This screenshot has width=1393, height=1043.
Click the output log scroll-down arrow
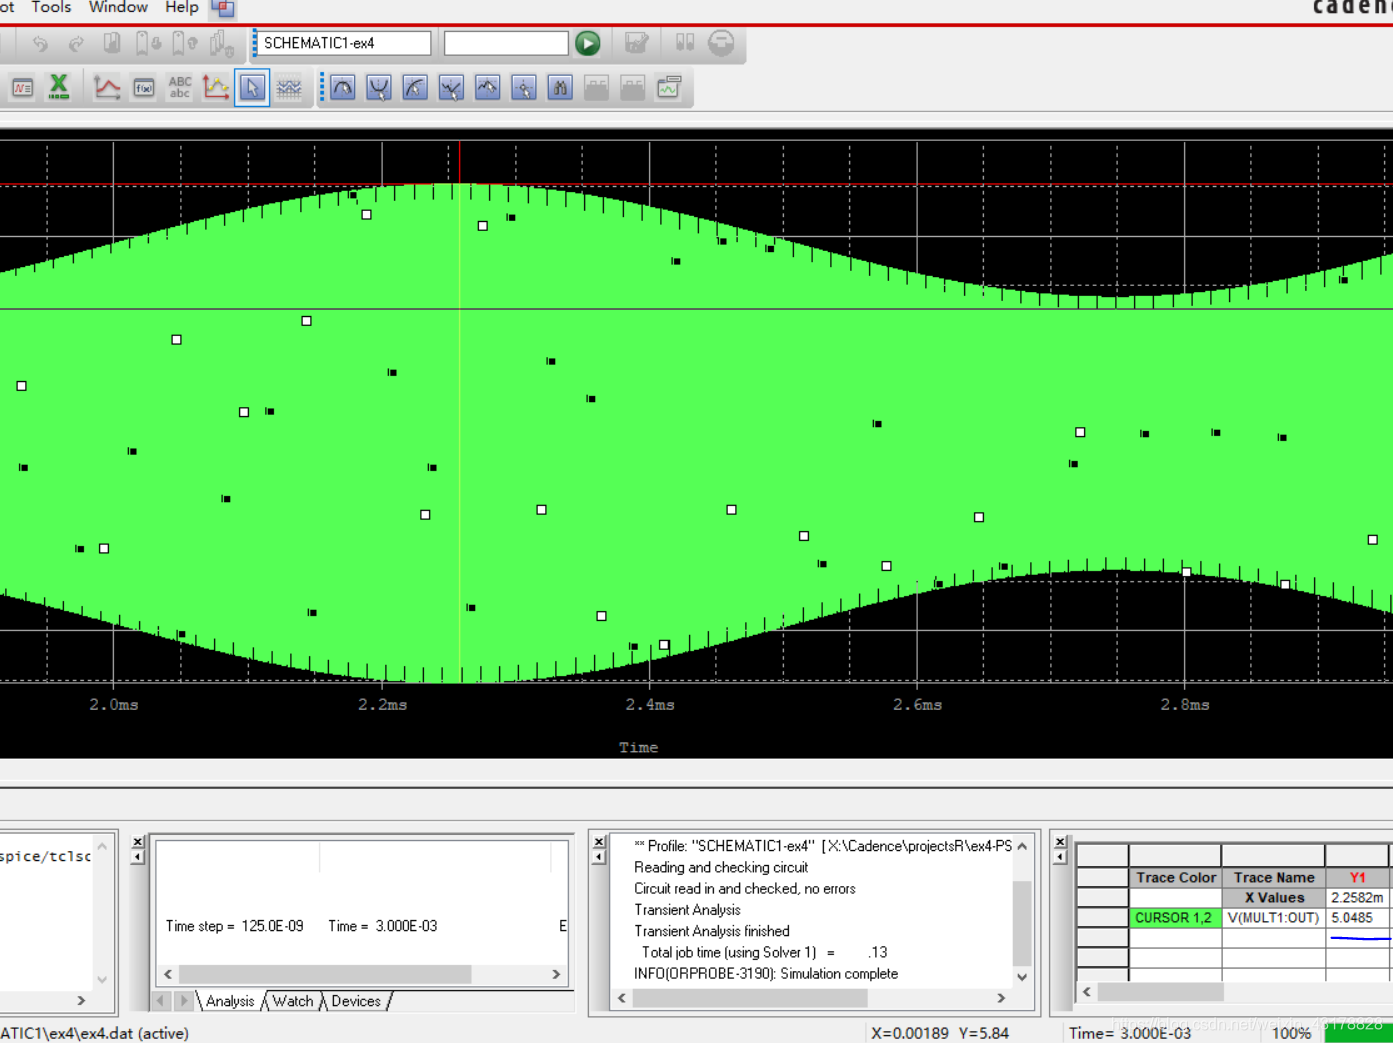coord(1022,977)
